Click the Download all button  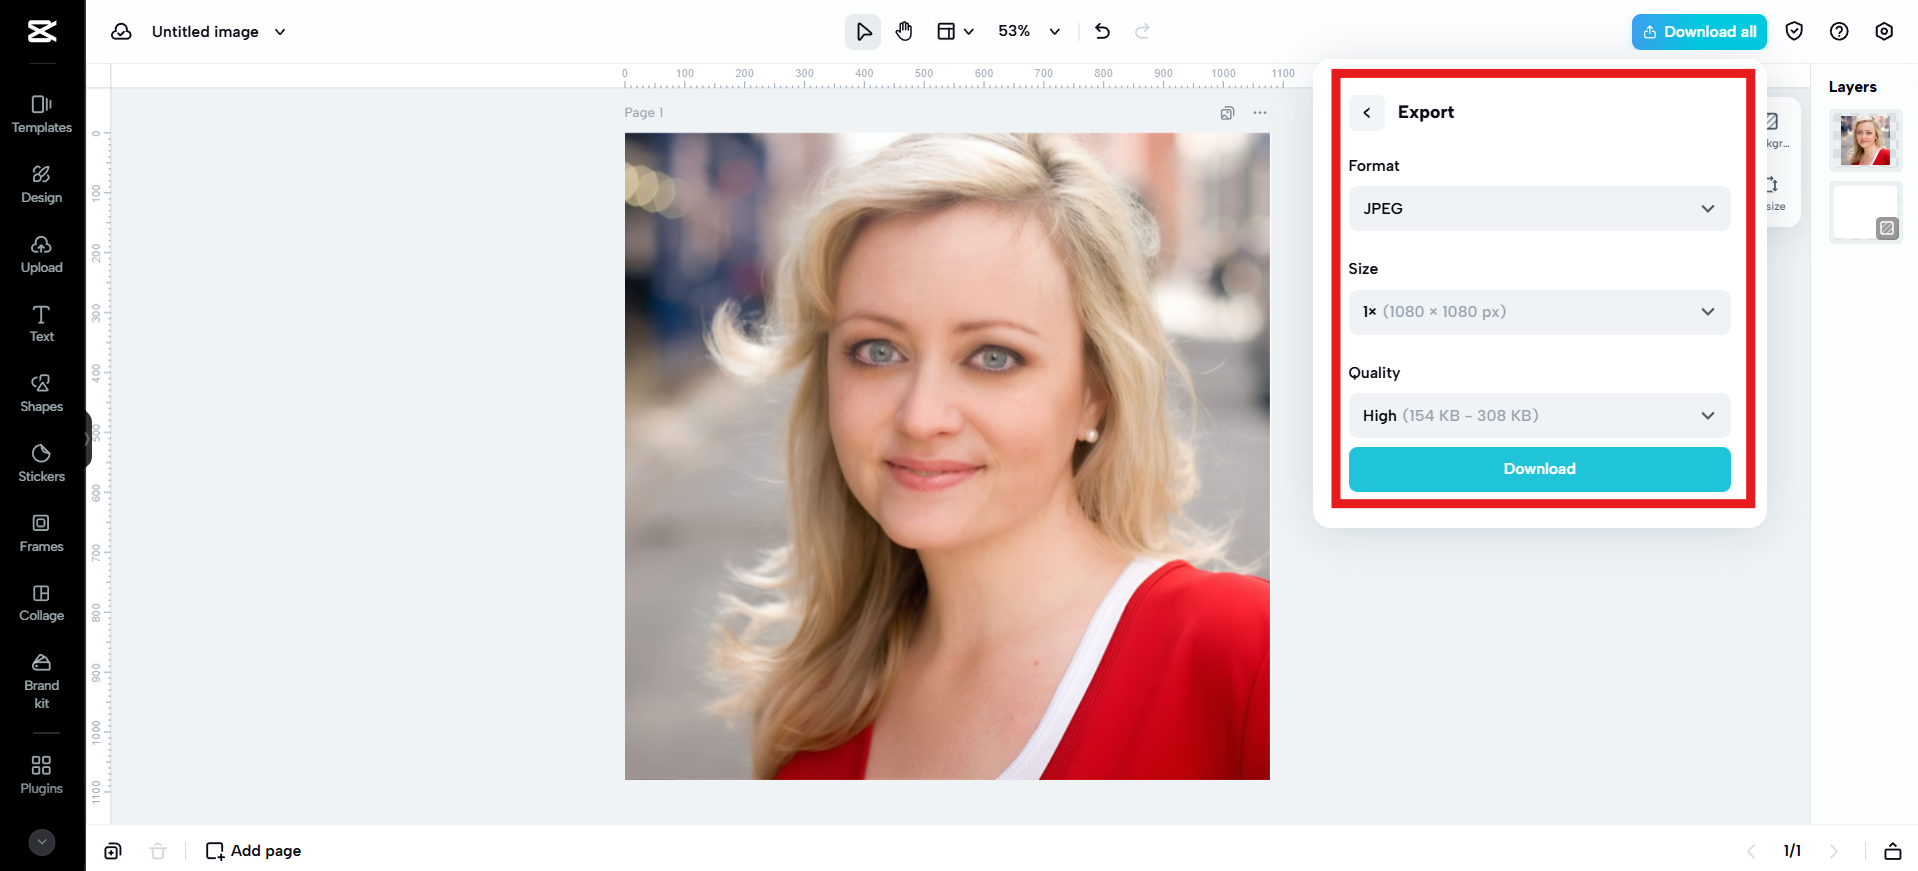[x=1698, y=32]
